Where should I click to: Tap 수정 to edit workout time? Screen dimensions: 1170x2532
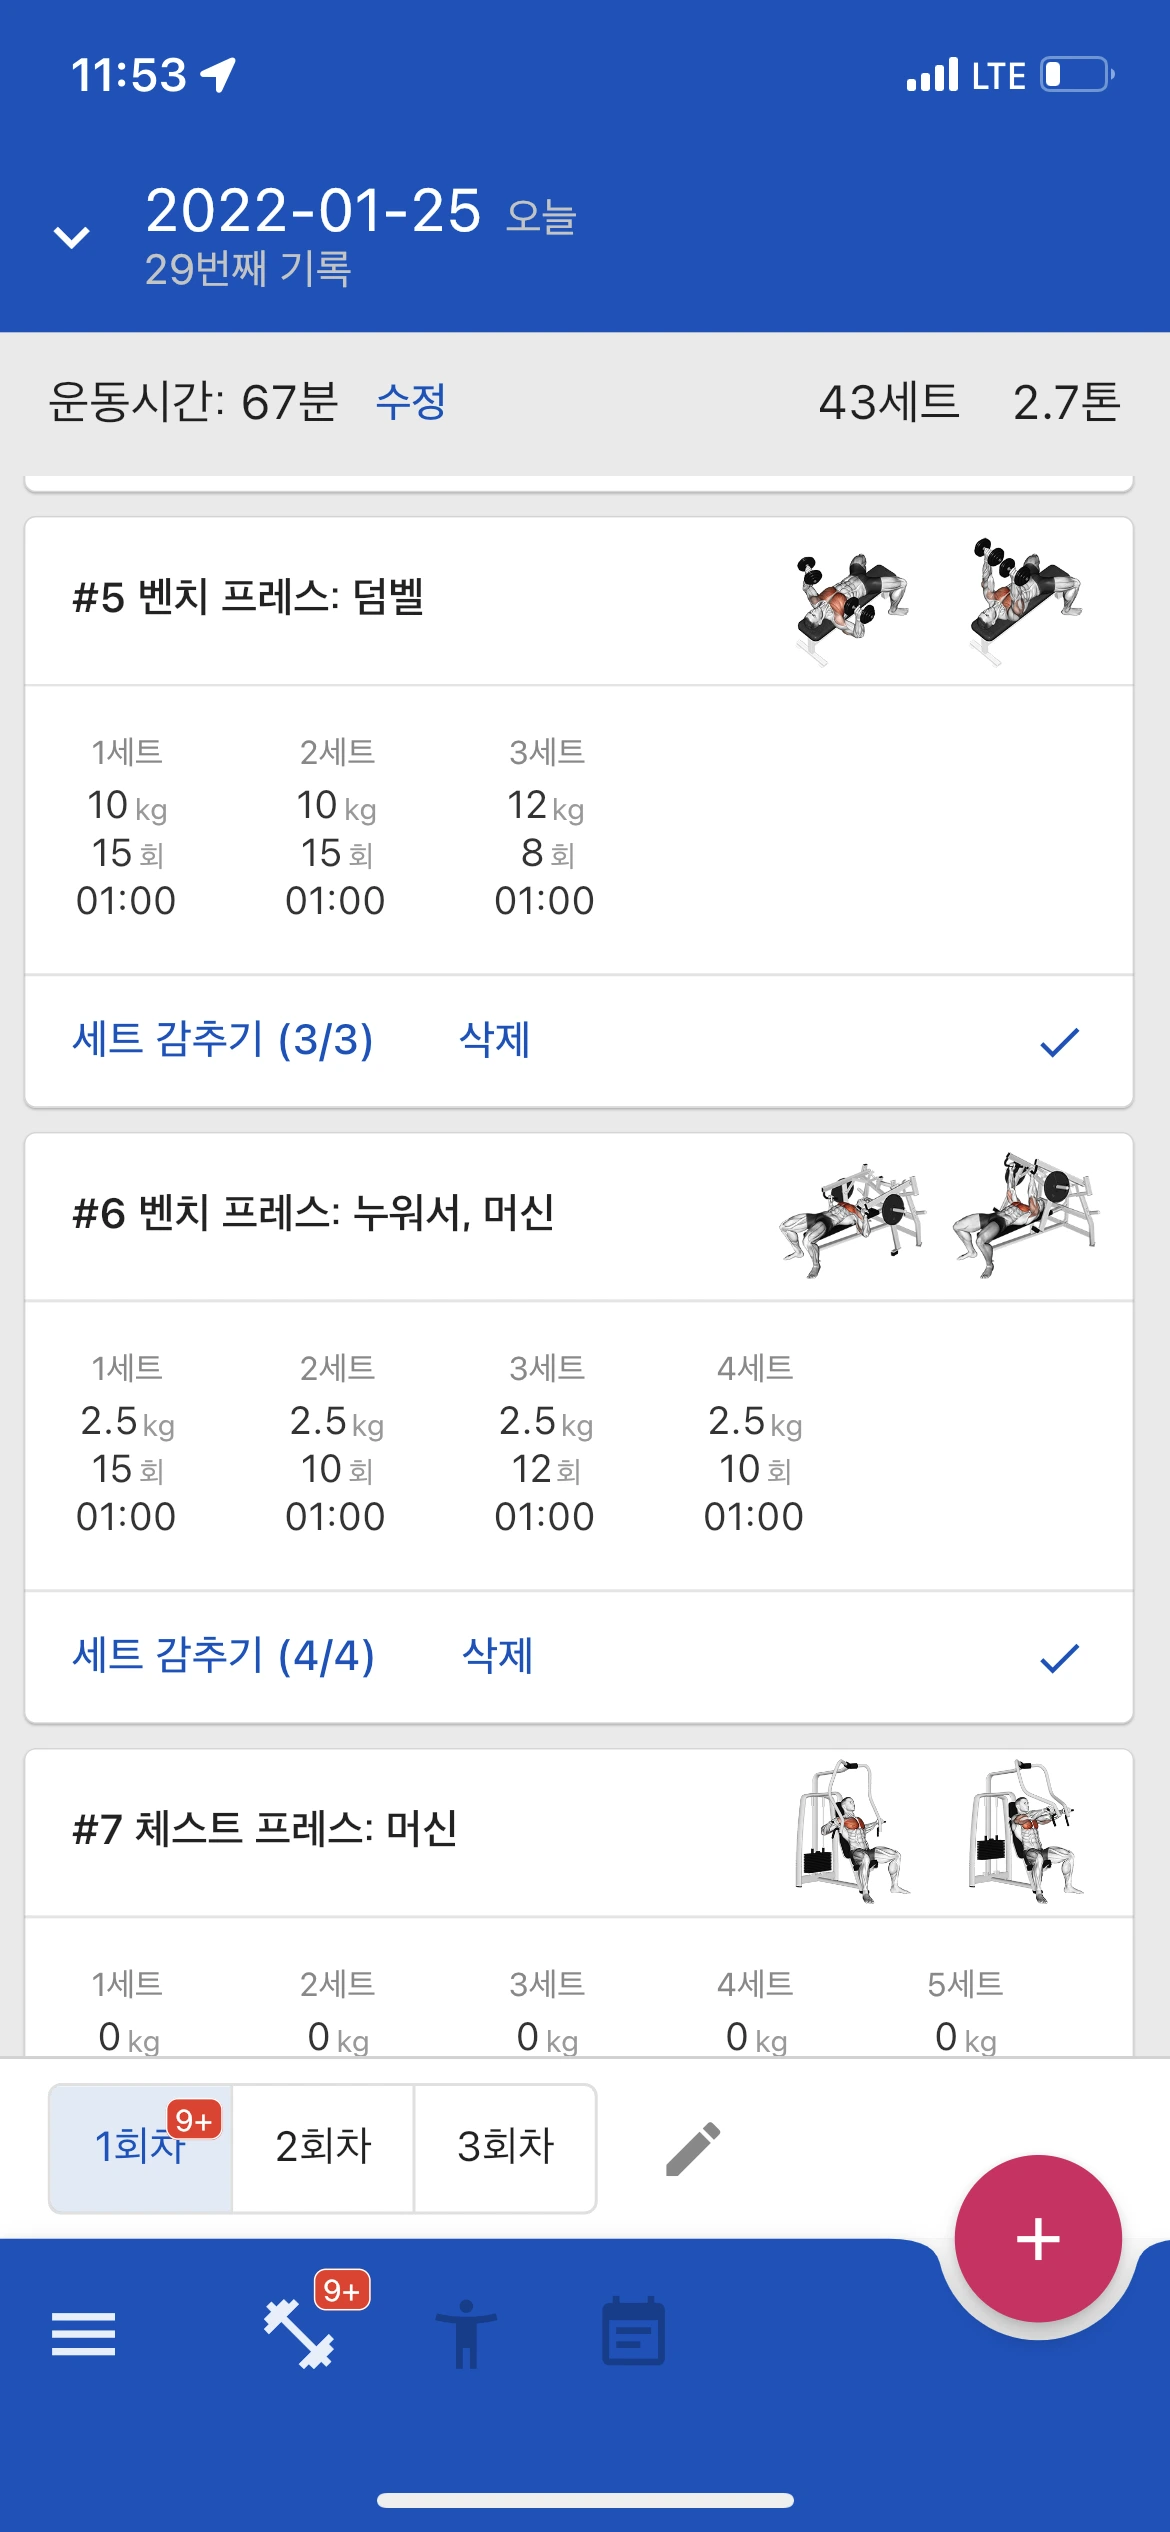[411, 402]
